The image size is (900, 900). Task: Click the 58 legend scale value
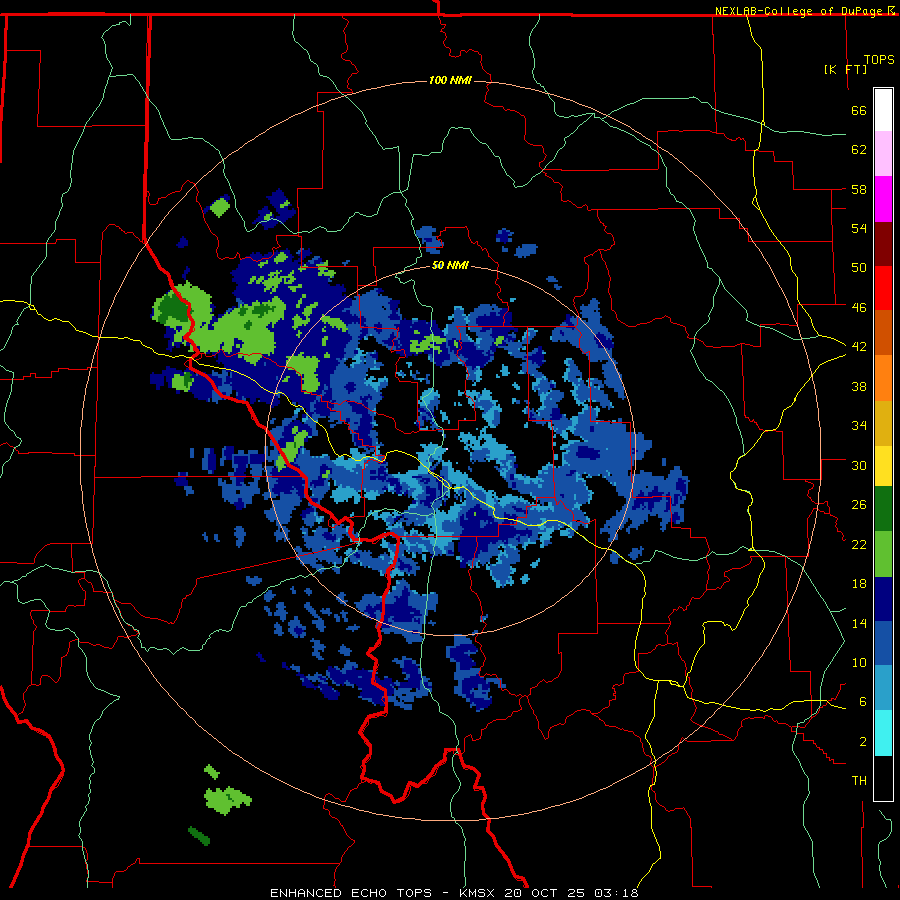point(859,189)
